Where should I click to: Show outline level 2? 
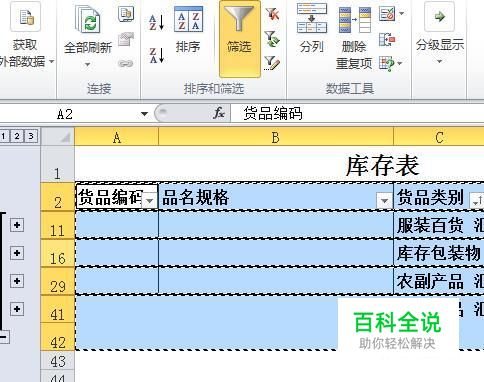[17, 136]
